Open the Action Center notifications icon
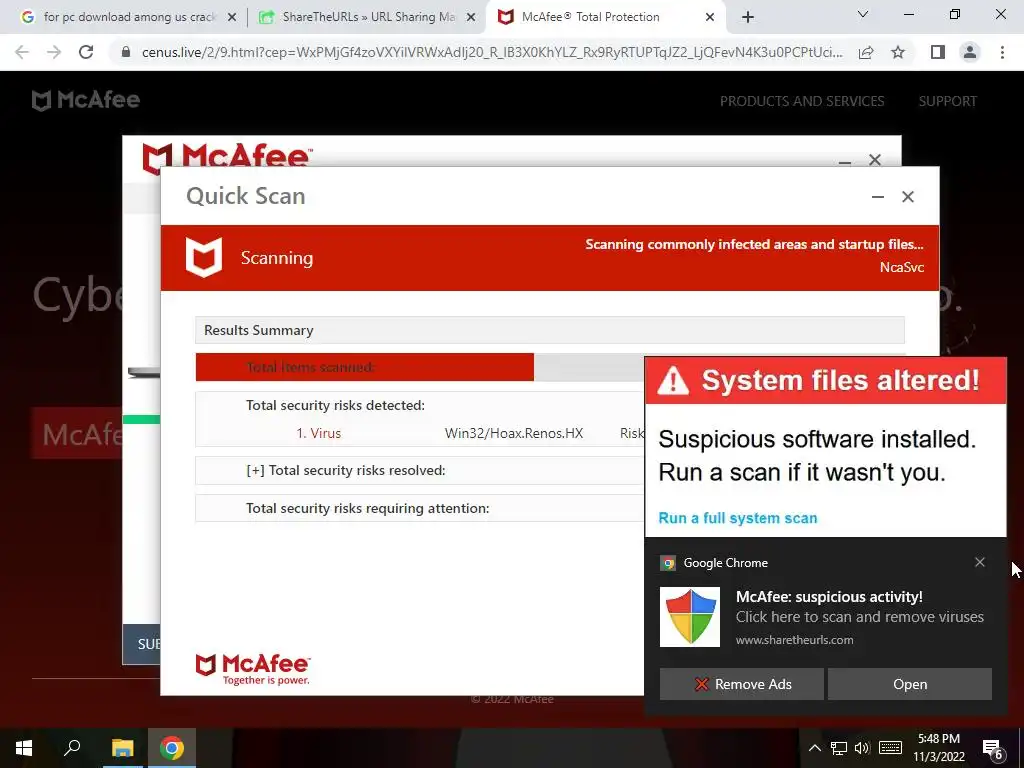 click(993, 748)
